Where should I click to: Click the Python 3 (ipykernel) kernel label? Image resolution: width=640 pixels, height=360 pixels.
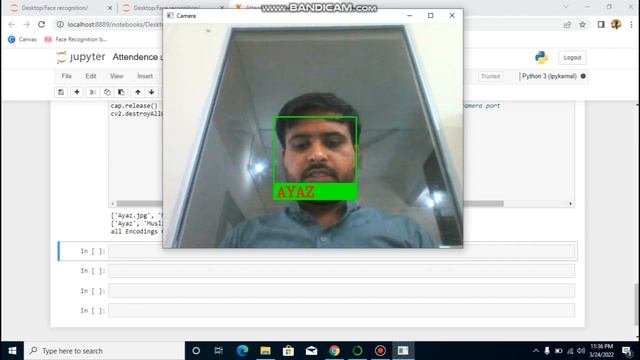pos(549,76)
